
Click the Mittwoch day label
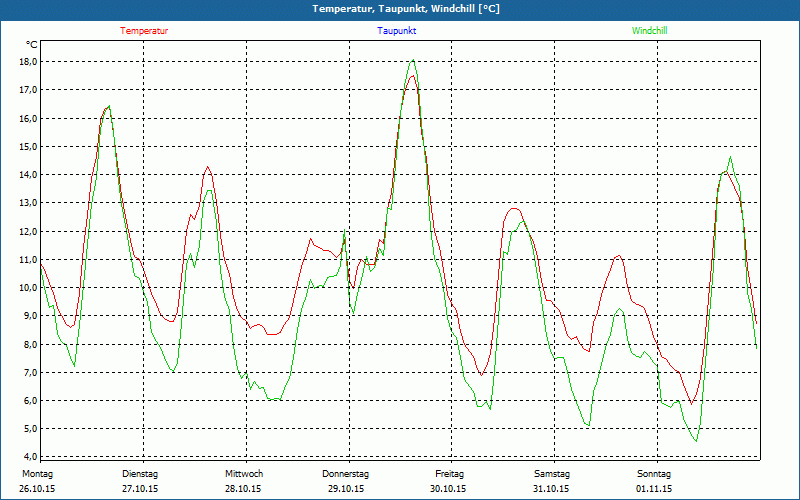(244, 474)
